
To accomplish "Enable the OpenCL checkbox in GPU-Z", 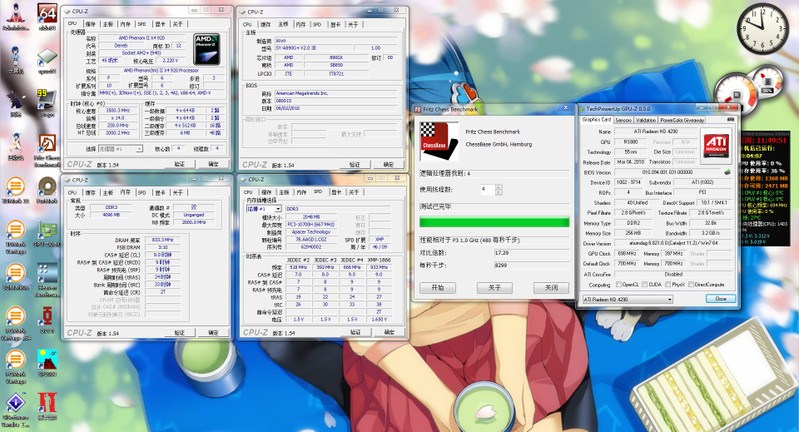I will pyautogui.click(x=619, y=284).
